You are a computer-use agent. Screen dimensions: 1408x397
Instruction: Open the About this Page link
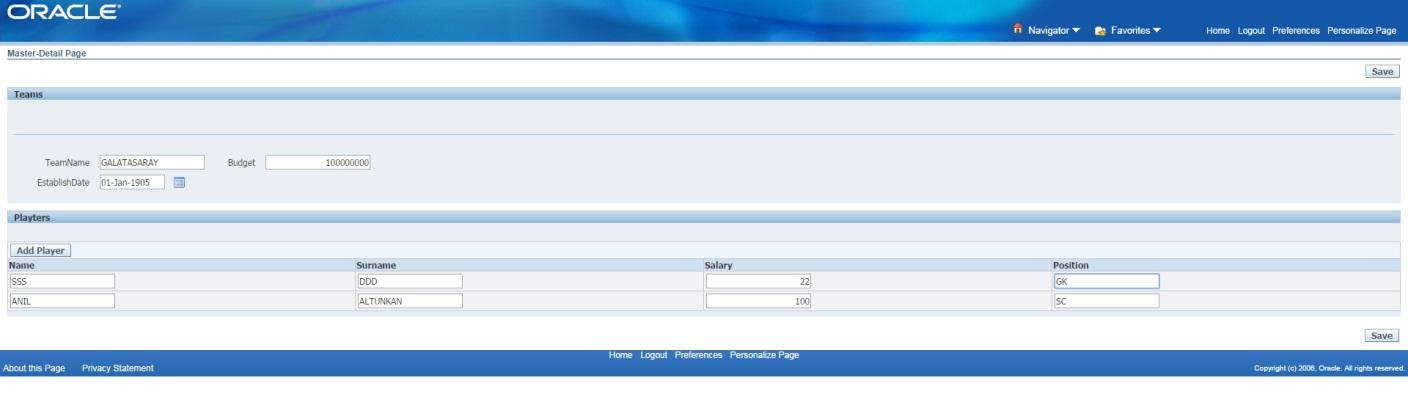[34, 369]
